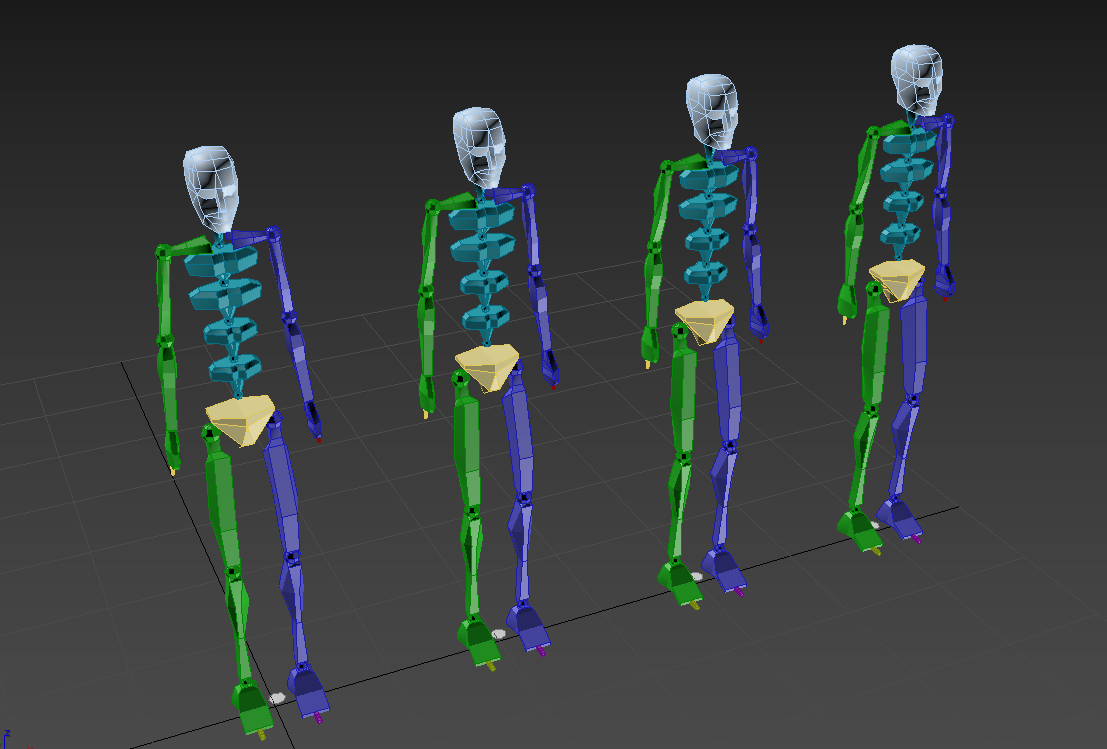The image size is (1107, 749).
Task: Select the top teal spine segment of leftmost biped
Action: click(x=220, y=261)
